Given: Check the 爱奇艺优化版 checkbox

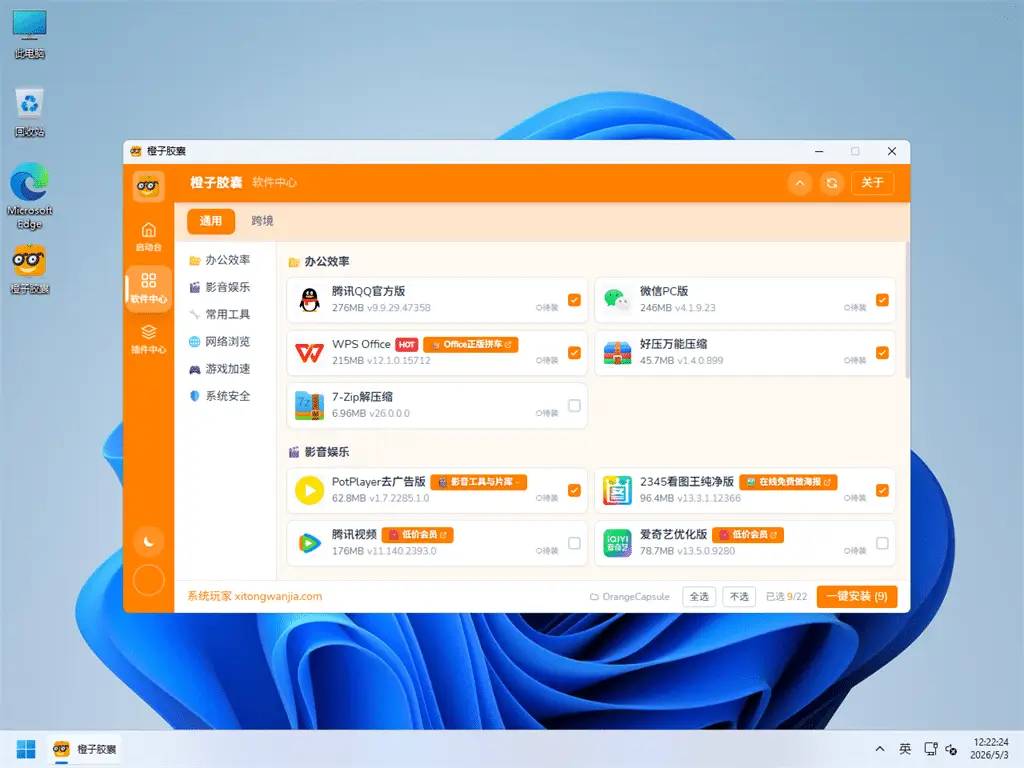Looking at the screenshot, I should click(882, 543).
